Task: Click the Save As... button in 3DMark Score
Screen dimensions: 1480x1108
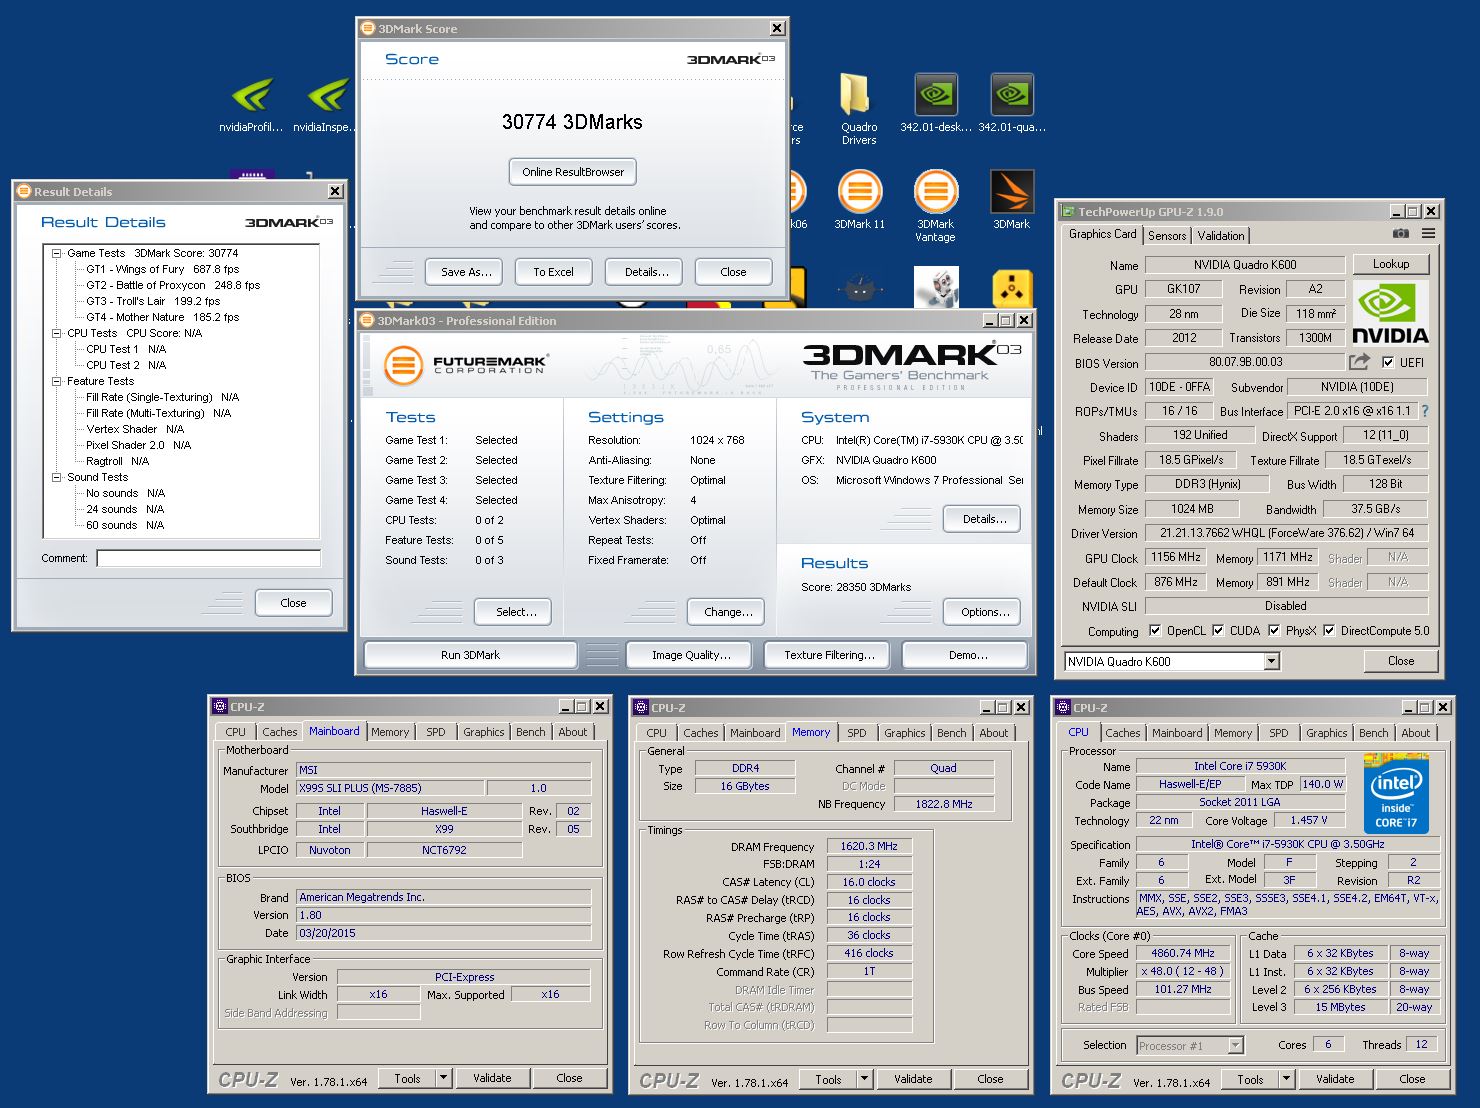Action: (466, 272)
